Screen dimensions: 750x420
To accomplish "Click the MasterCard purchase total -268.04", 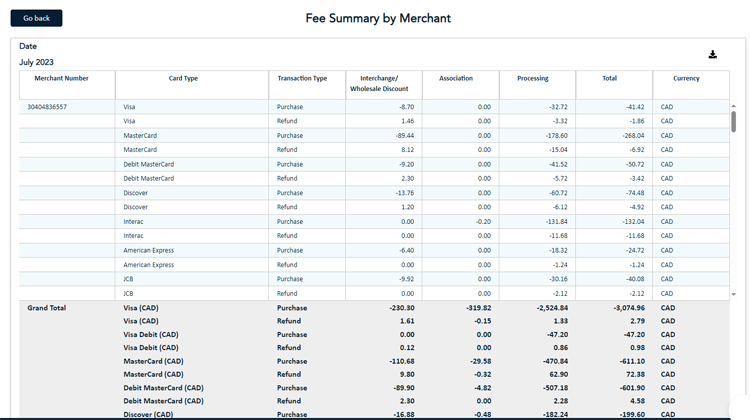I will point(630,136).
